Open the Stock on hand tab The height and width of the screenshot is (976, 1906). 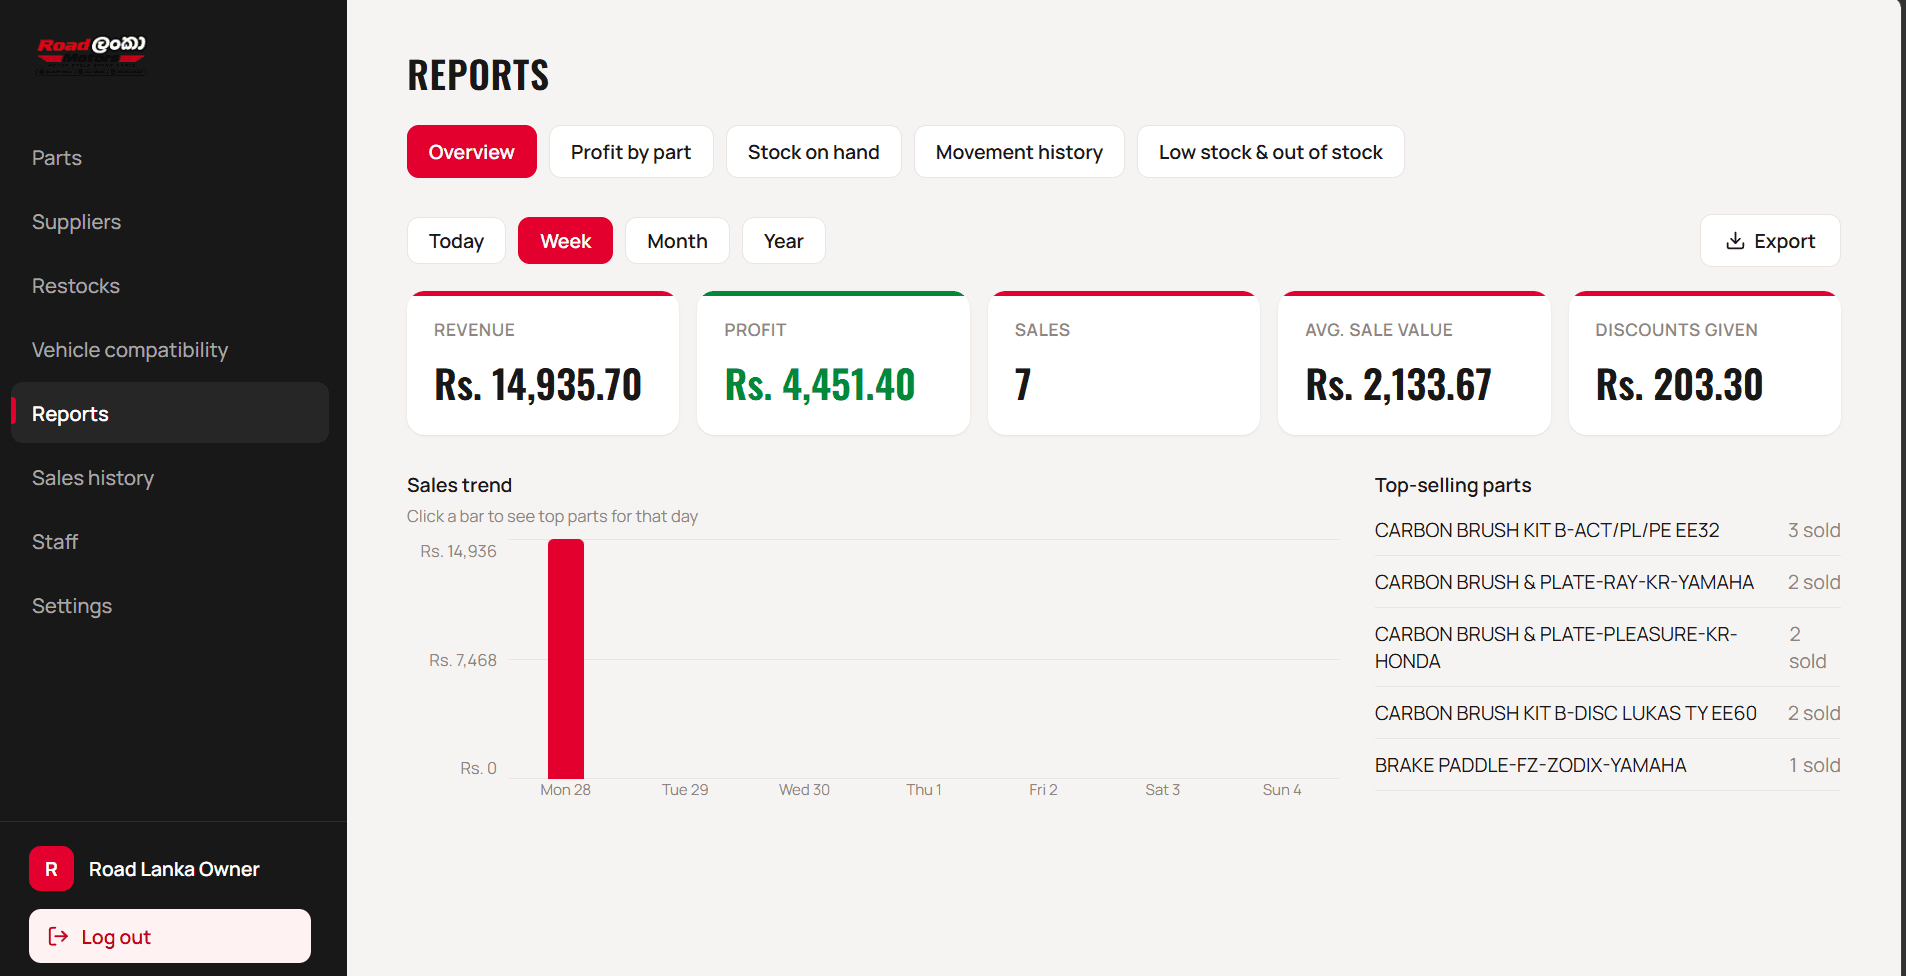814,152
